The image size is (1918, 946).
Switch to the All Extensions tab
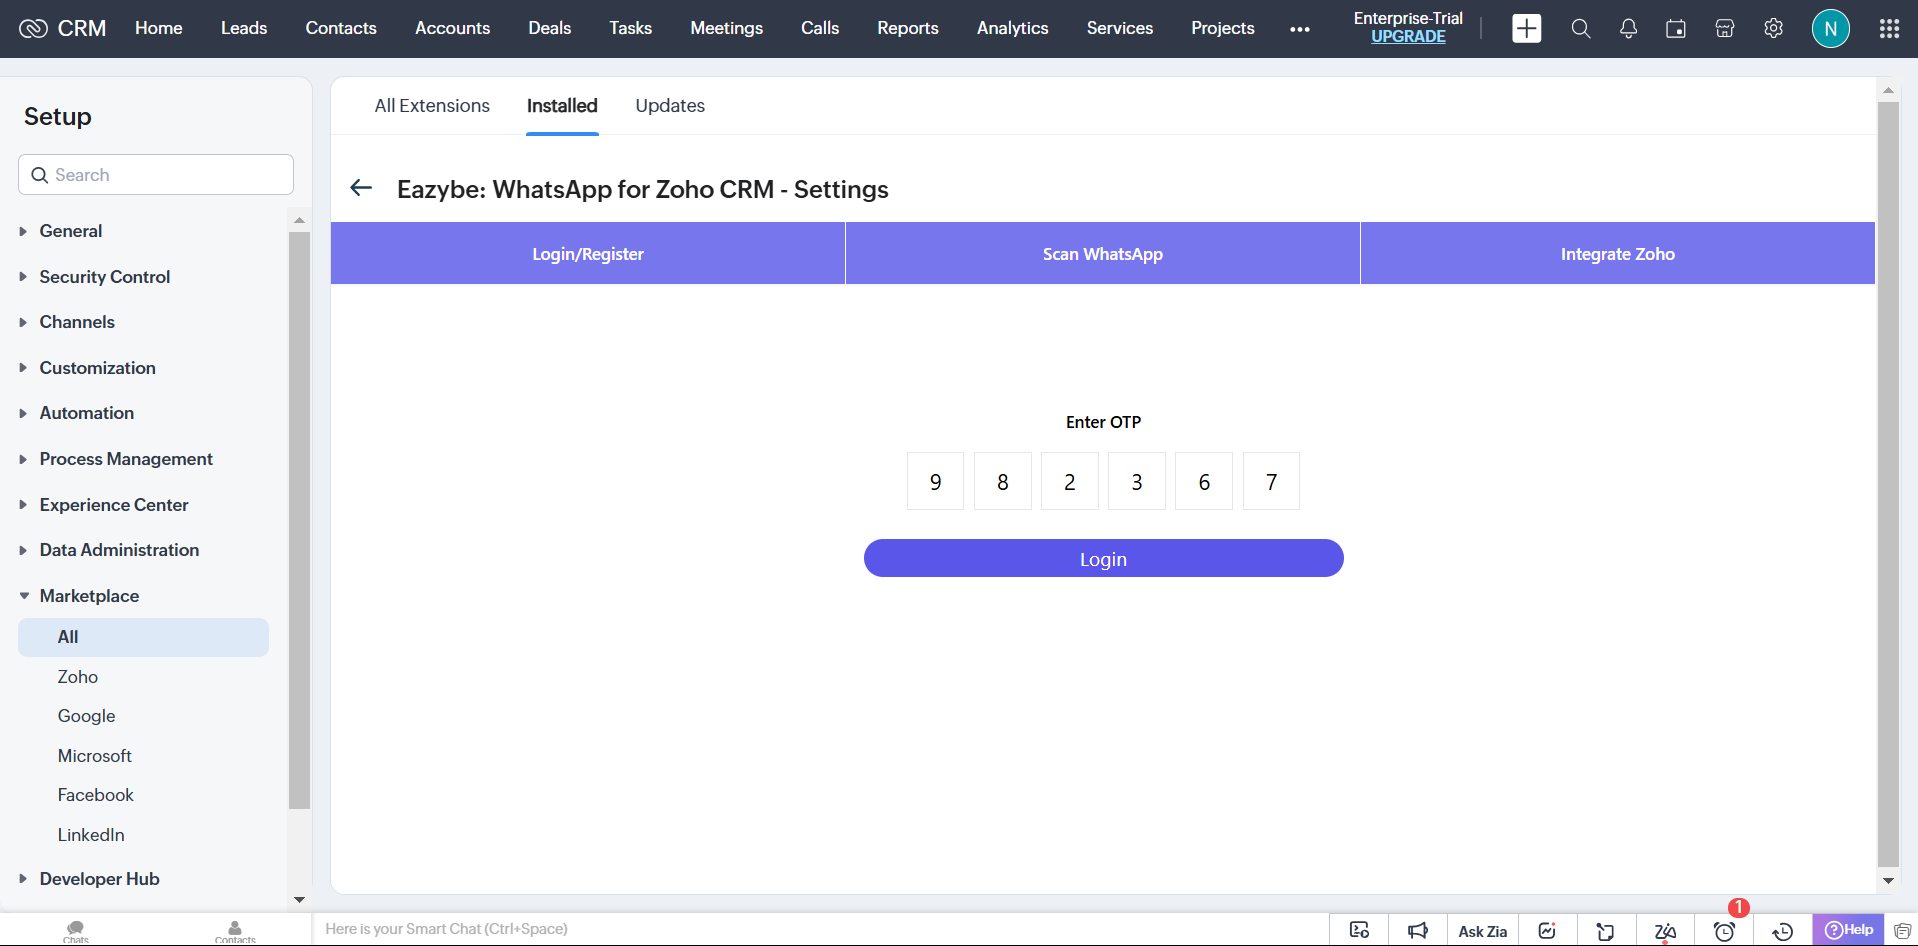click(x=432, y=106)
